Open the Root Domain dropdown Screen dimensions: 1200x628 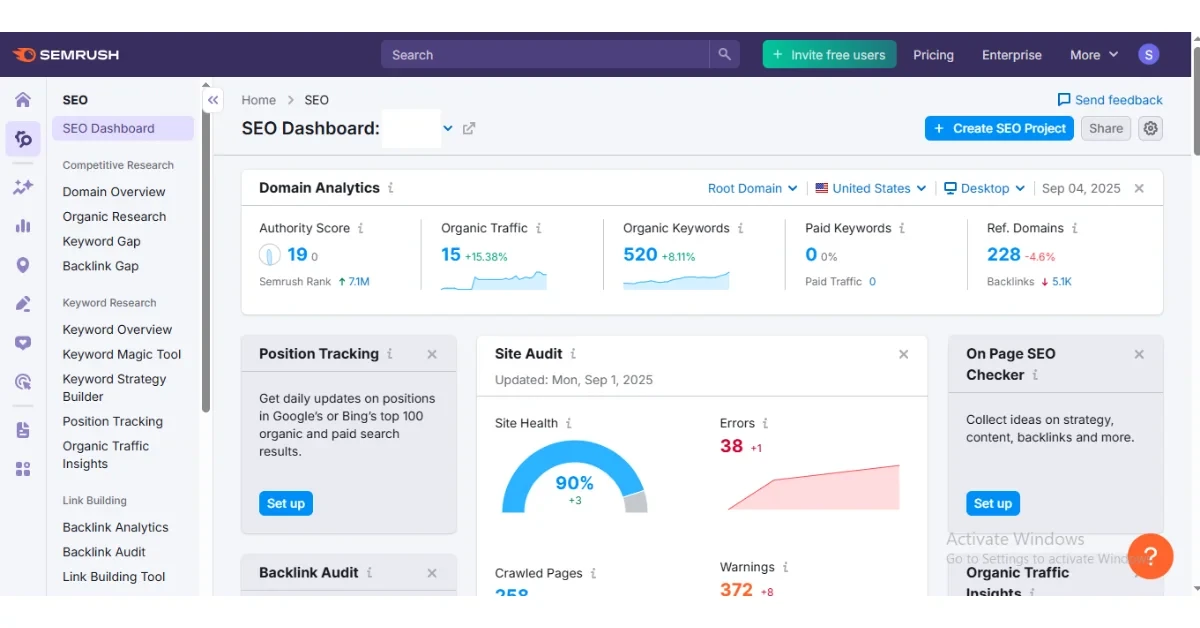pos(753,188)
